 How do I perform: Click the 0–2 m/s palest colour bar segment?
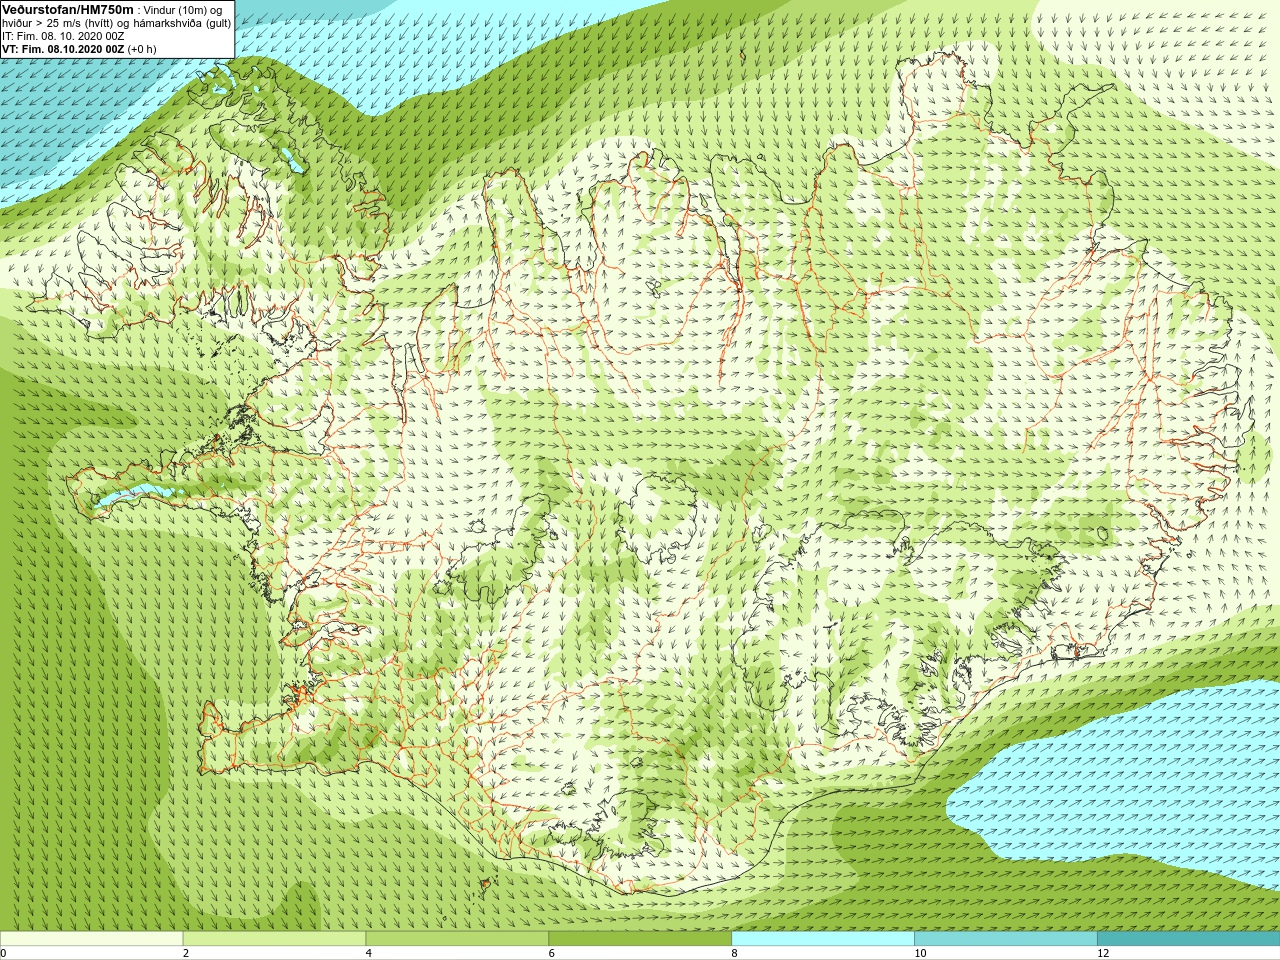click(91, 939)
